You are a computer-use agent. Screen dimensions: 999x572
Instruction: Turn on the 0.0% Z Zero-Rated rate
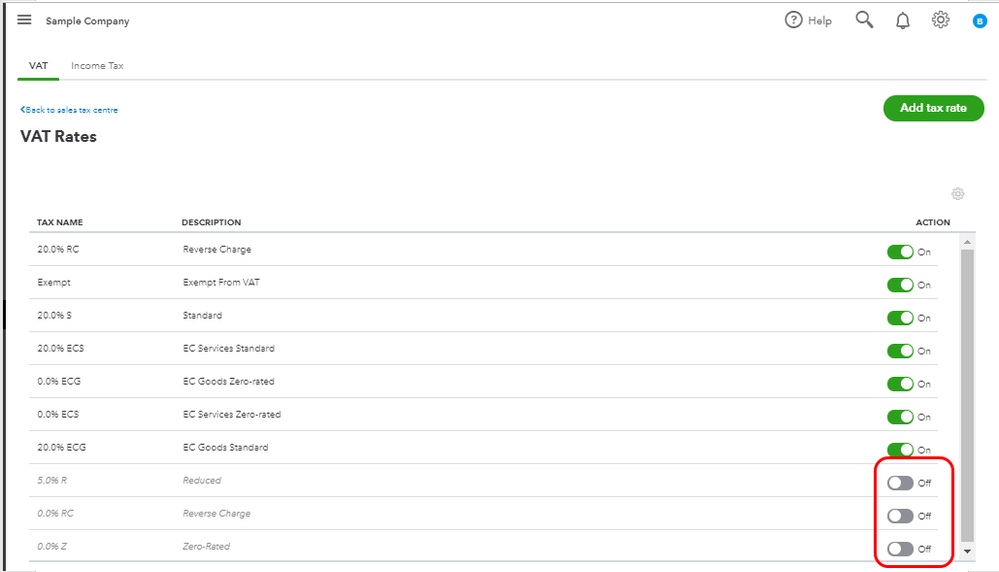pos(900,549)
